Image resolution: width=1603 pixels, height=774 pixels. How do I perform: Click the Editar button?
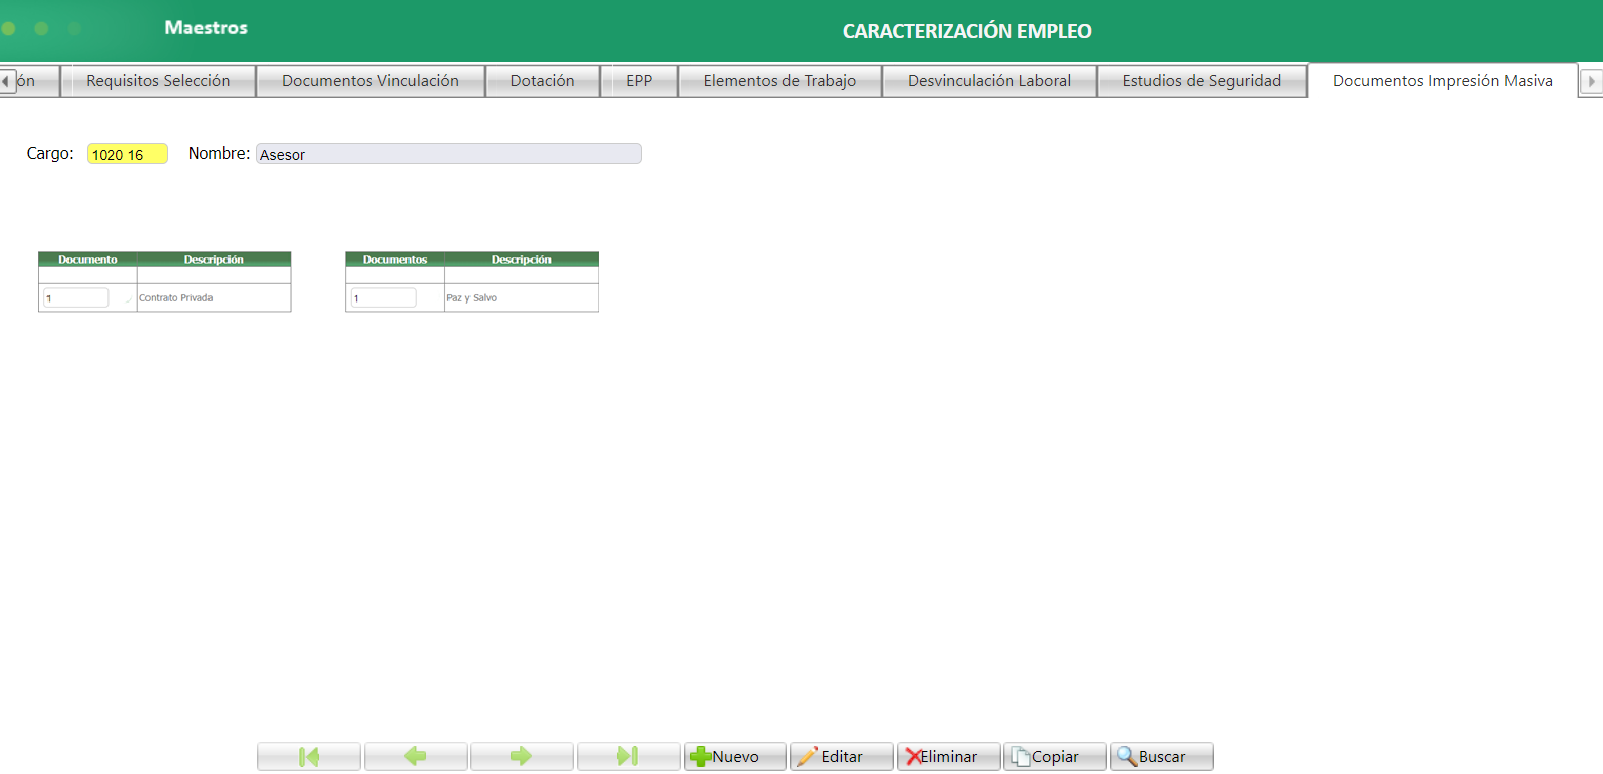pyautogui.click(x=841, y=756)
